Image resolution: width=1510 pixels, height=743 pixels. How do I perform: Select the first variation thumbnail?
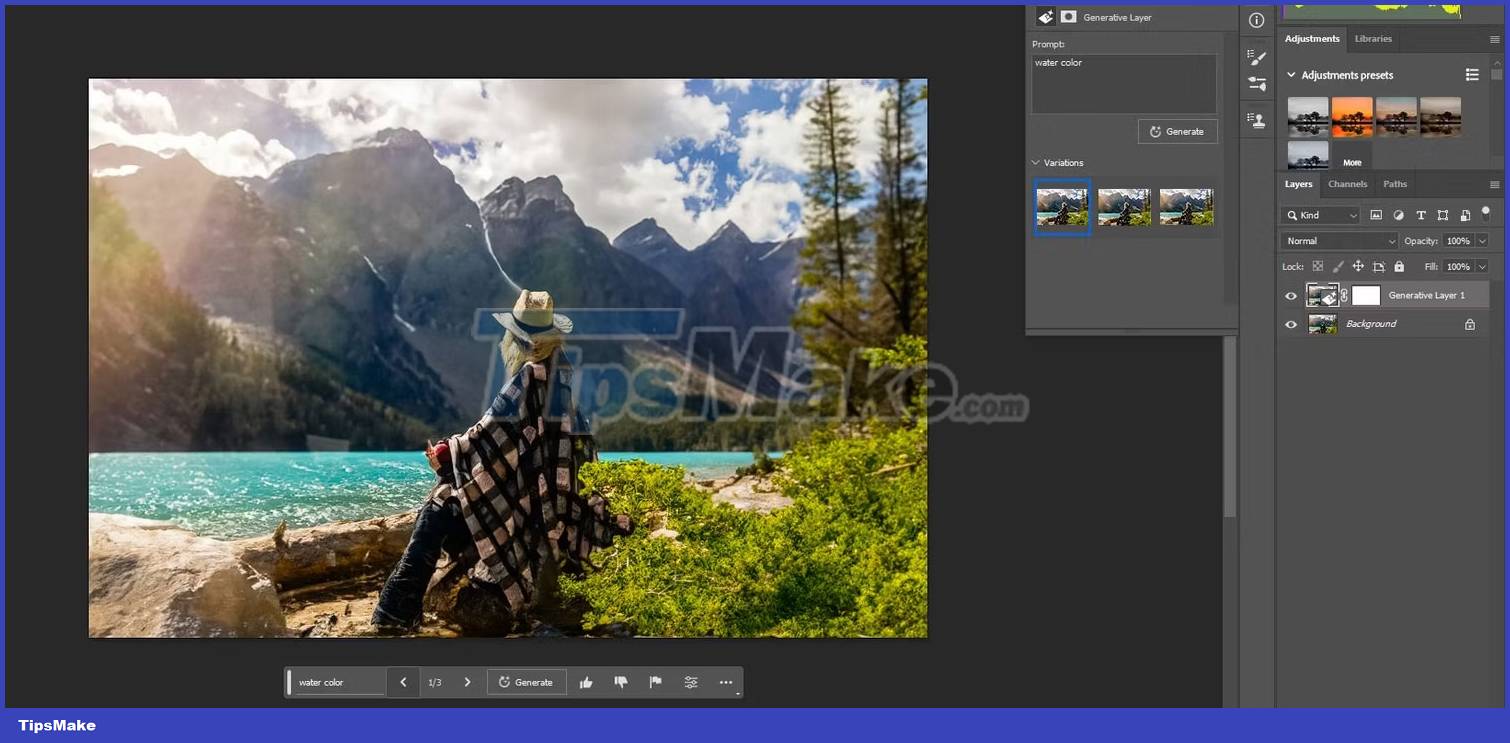click(x=1061, y=207)
